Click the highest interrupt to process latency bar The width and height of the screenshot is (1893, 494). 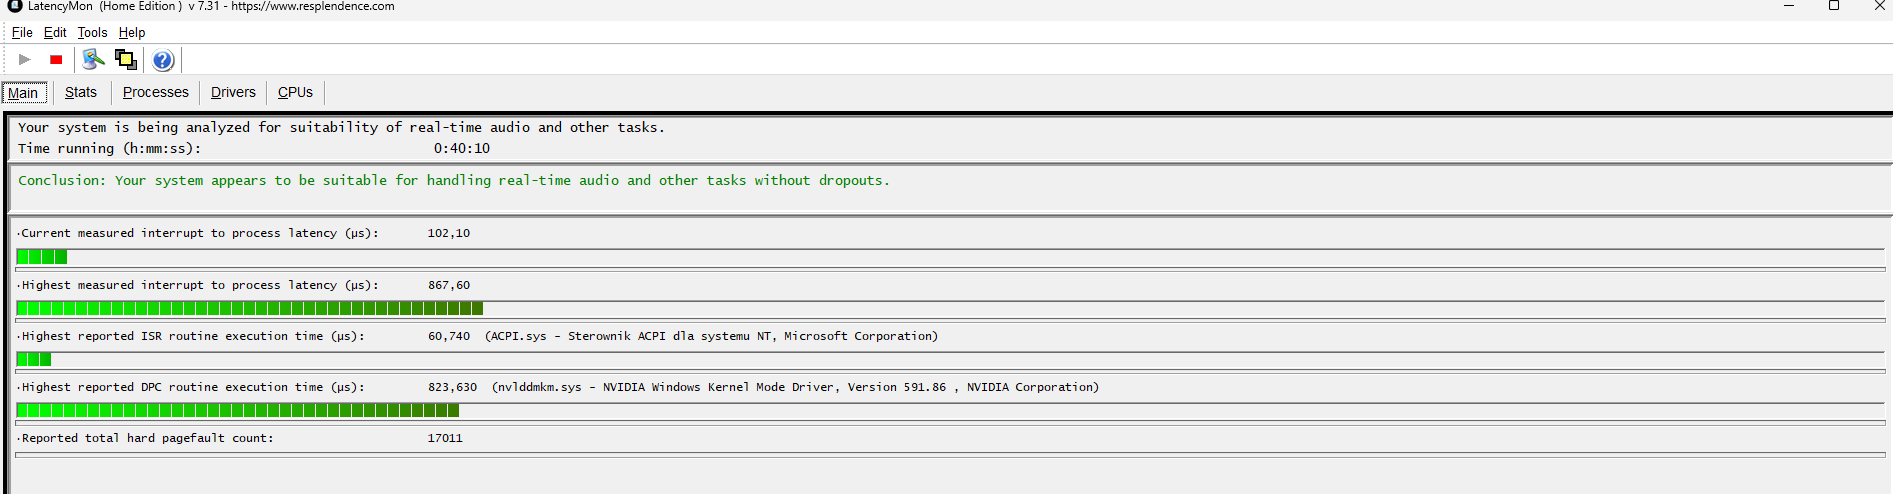250,308
